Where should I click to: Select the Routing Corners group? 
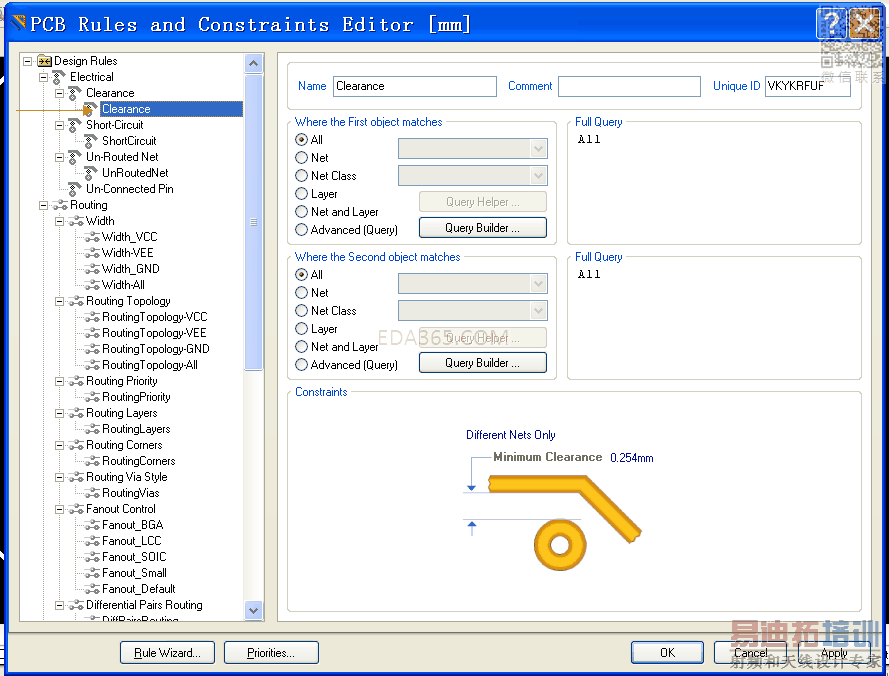(124, 445)
